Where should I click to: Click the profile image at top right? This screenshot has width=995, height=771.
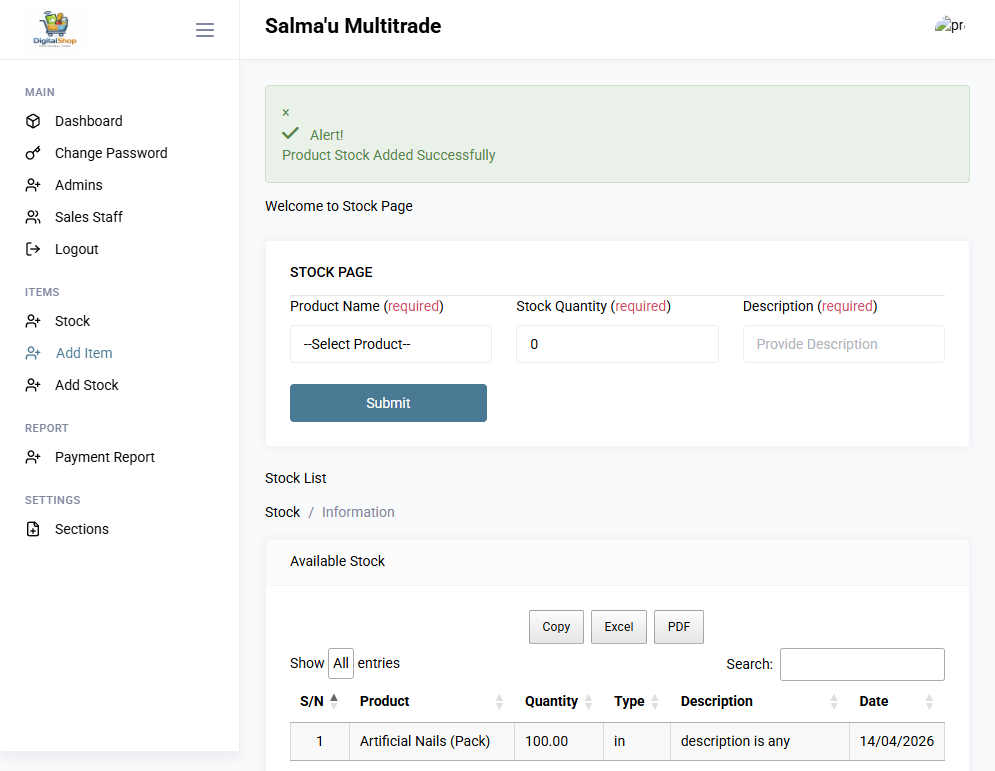(950, 25)
